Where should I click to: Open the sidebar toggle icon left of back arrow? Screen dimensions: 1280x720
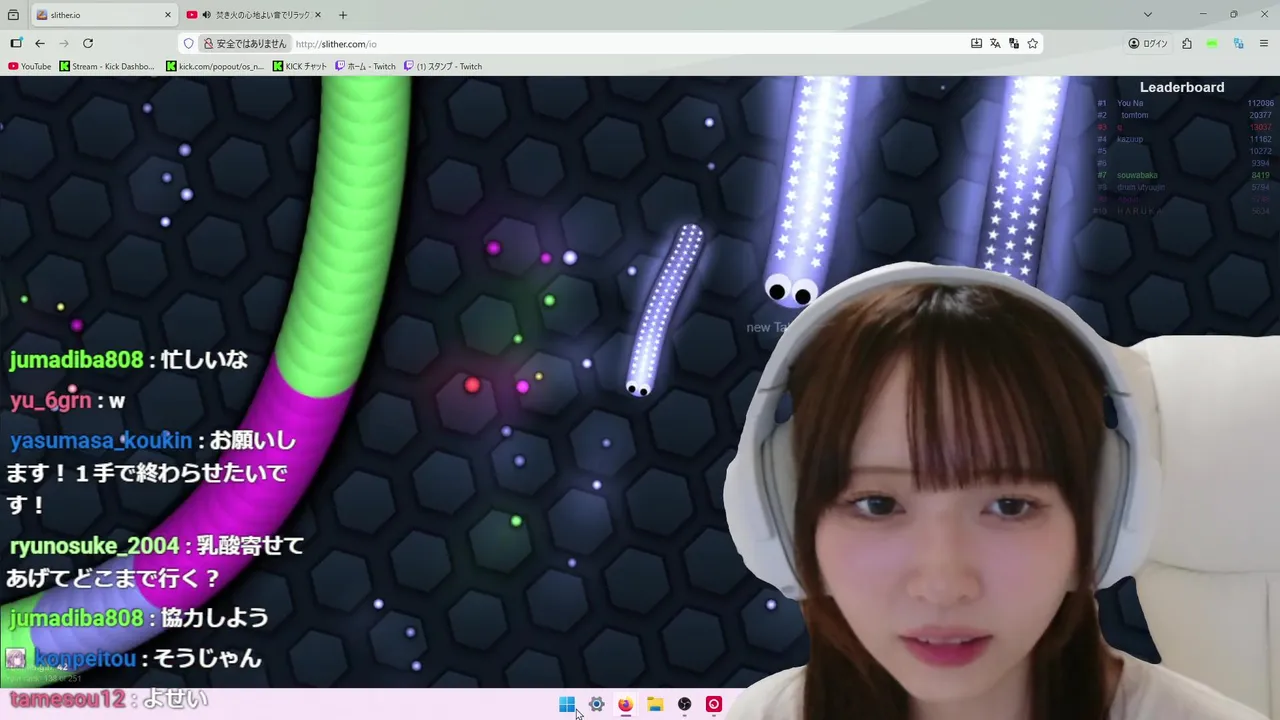pyautogui.click(x=16, y=43)
